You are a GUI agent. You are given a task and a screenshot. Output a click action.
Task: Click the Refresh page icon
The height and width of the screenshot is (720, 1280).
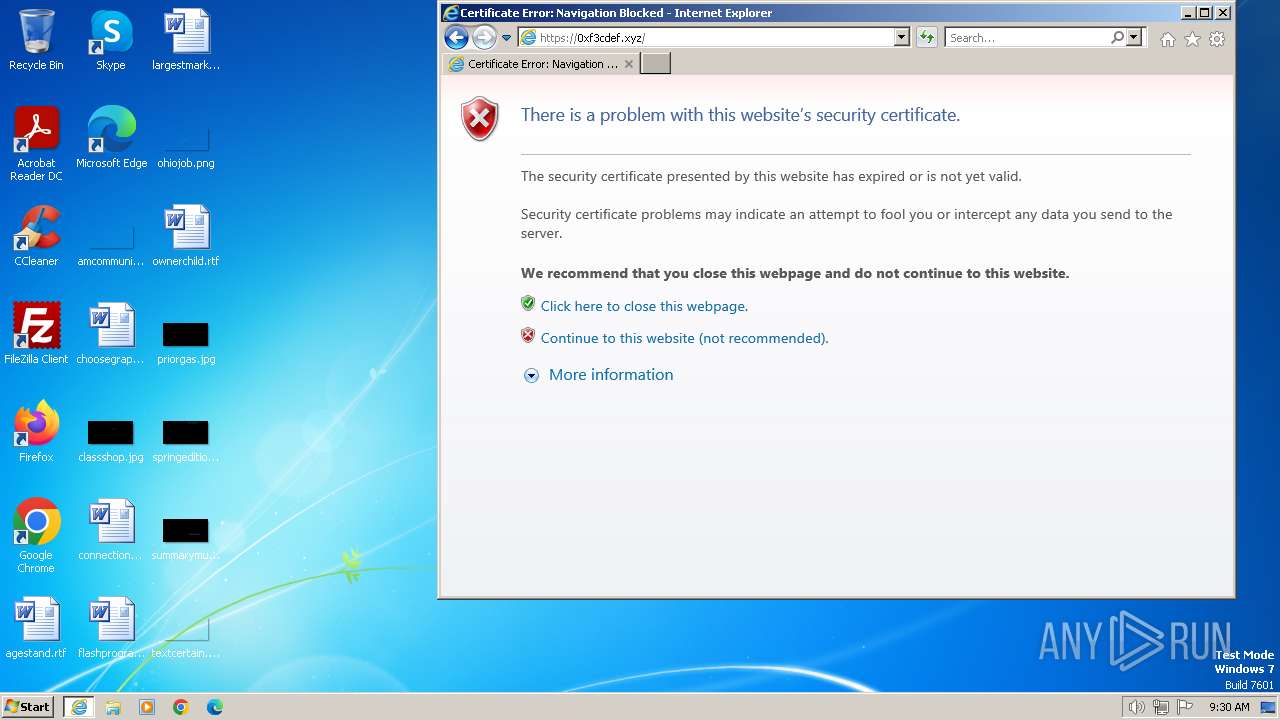[927, 38]
